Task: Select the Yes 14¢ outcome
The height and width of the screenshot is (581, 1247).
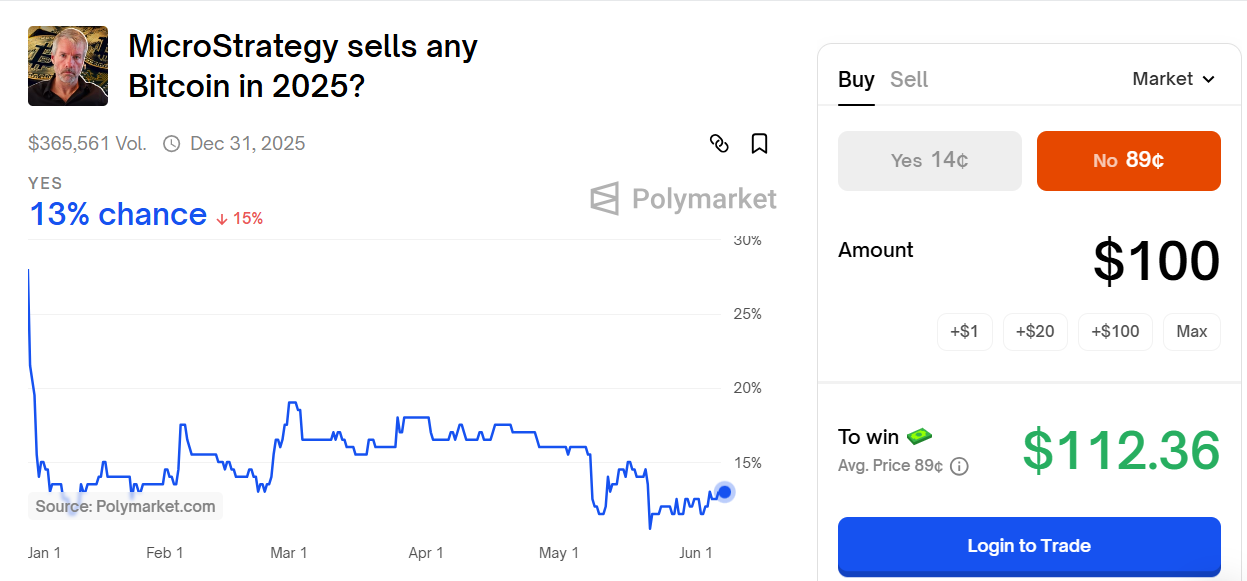Action: (x=929, y=161)
